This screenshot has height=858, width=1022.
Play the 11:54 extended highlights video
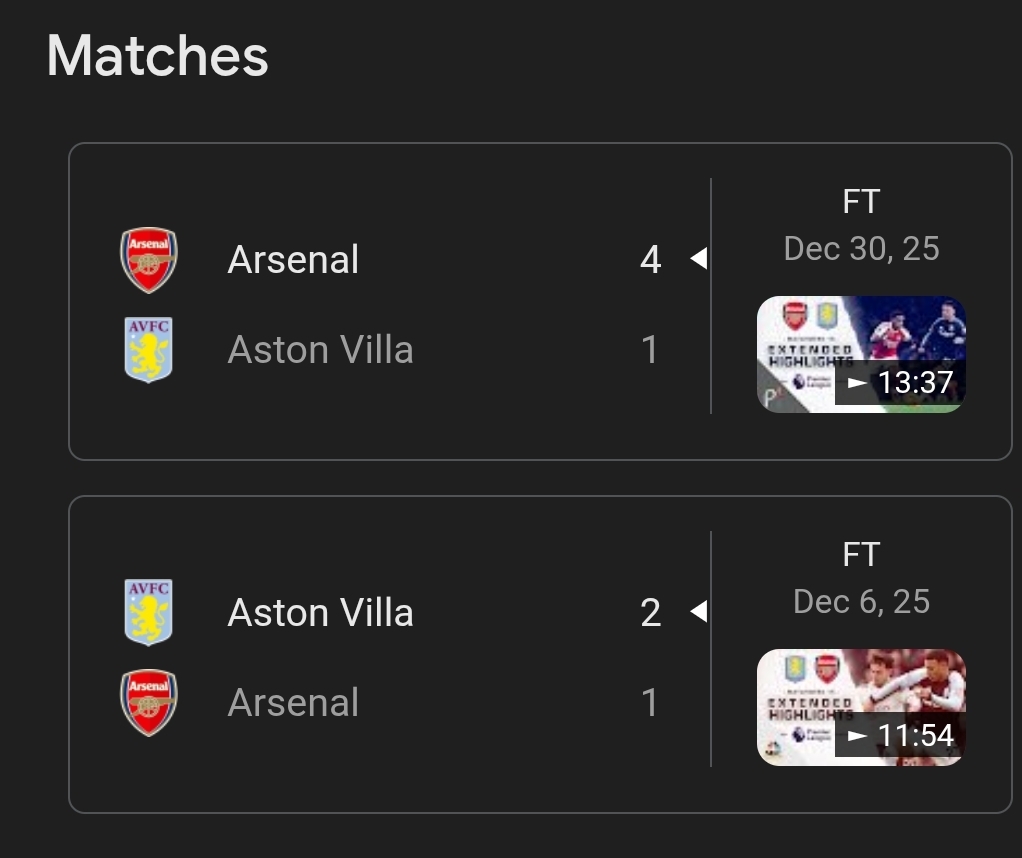(x=861, y=707)
